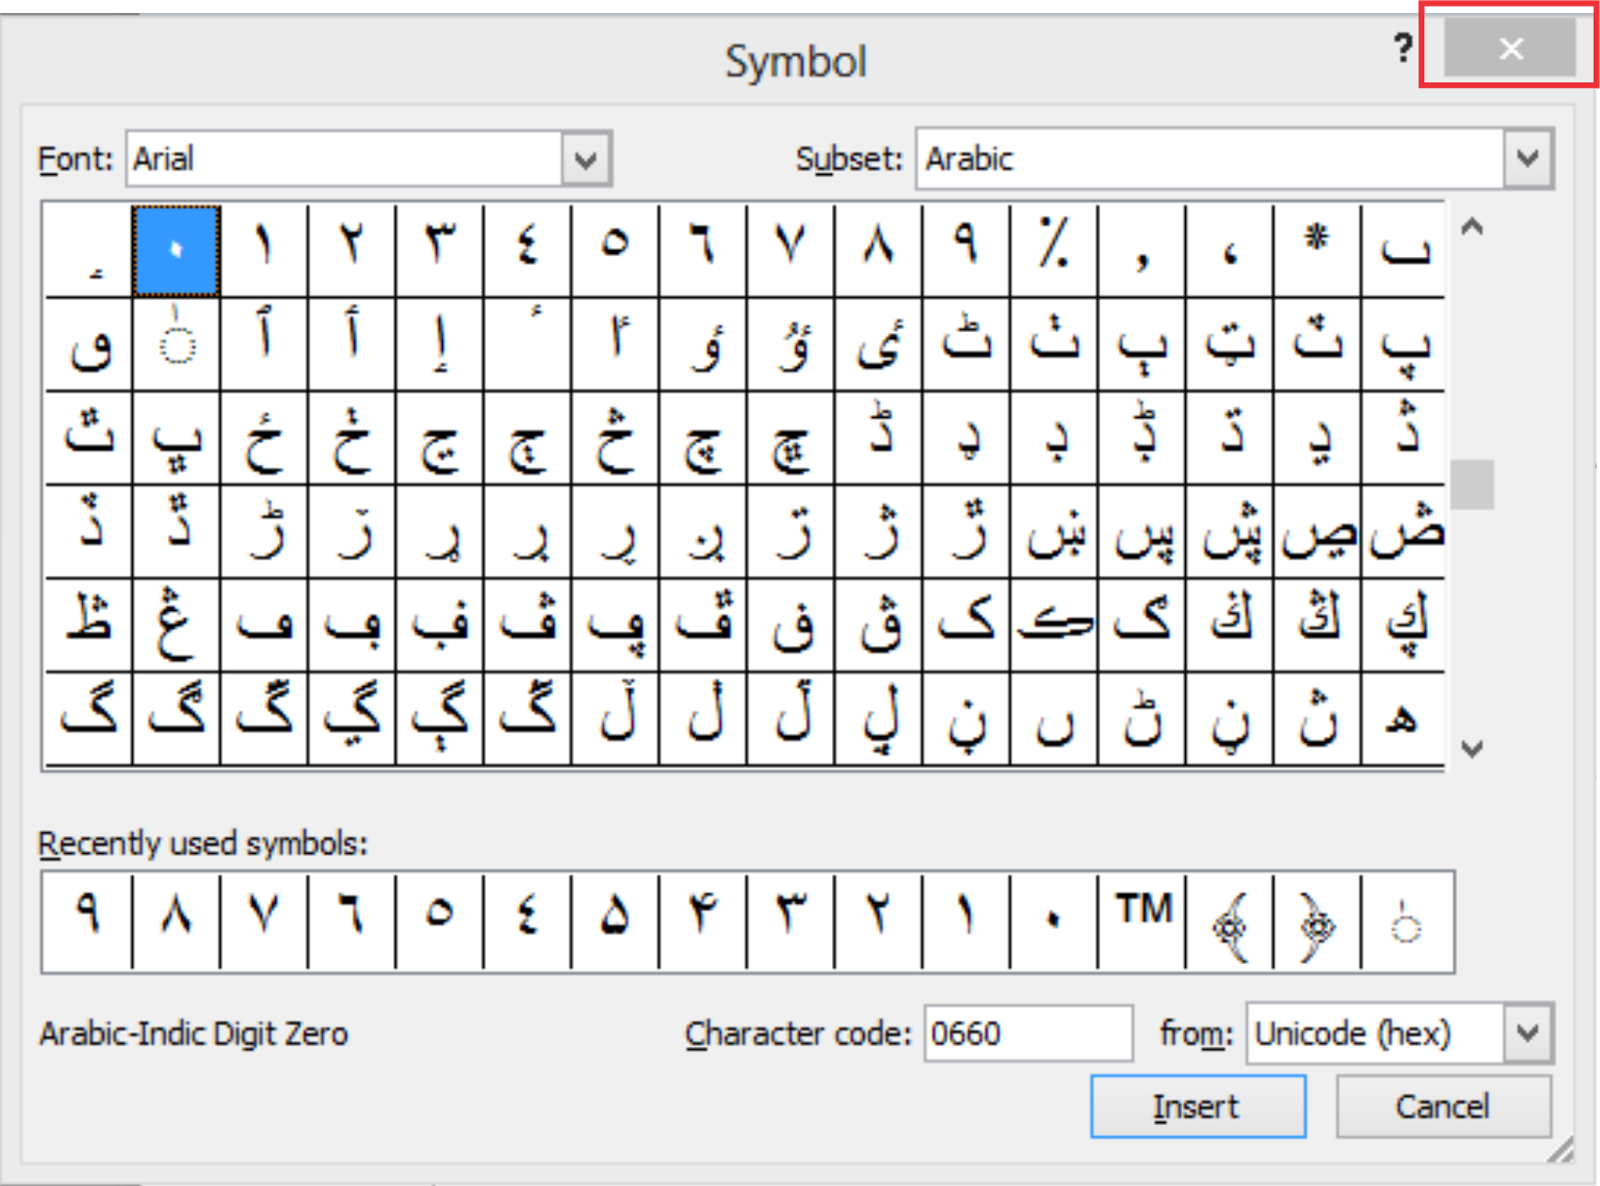1600x1186 pixels.
Task: Select the Arabic-Indic digit one symbol
Action: (x=263, y=248)
